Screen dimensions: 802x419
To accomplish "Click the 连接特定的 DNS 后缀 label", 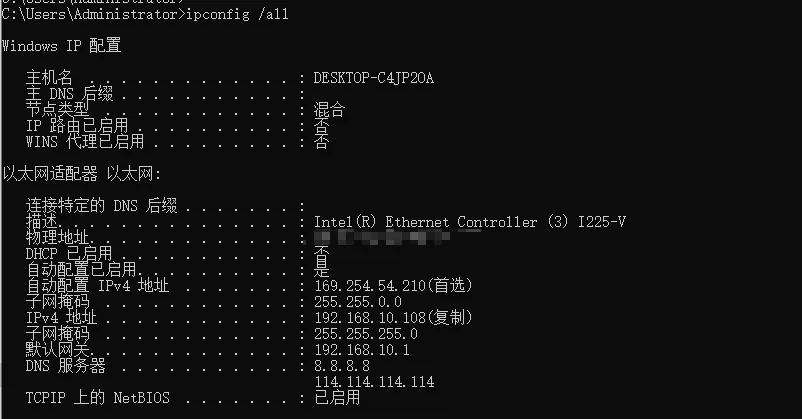I will tap(102, 206).
